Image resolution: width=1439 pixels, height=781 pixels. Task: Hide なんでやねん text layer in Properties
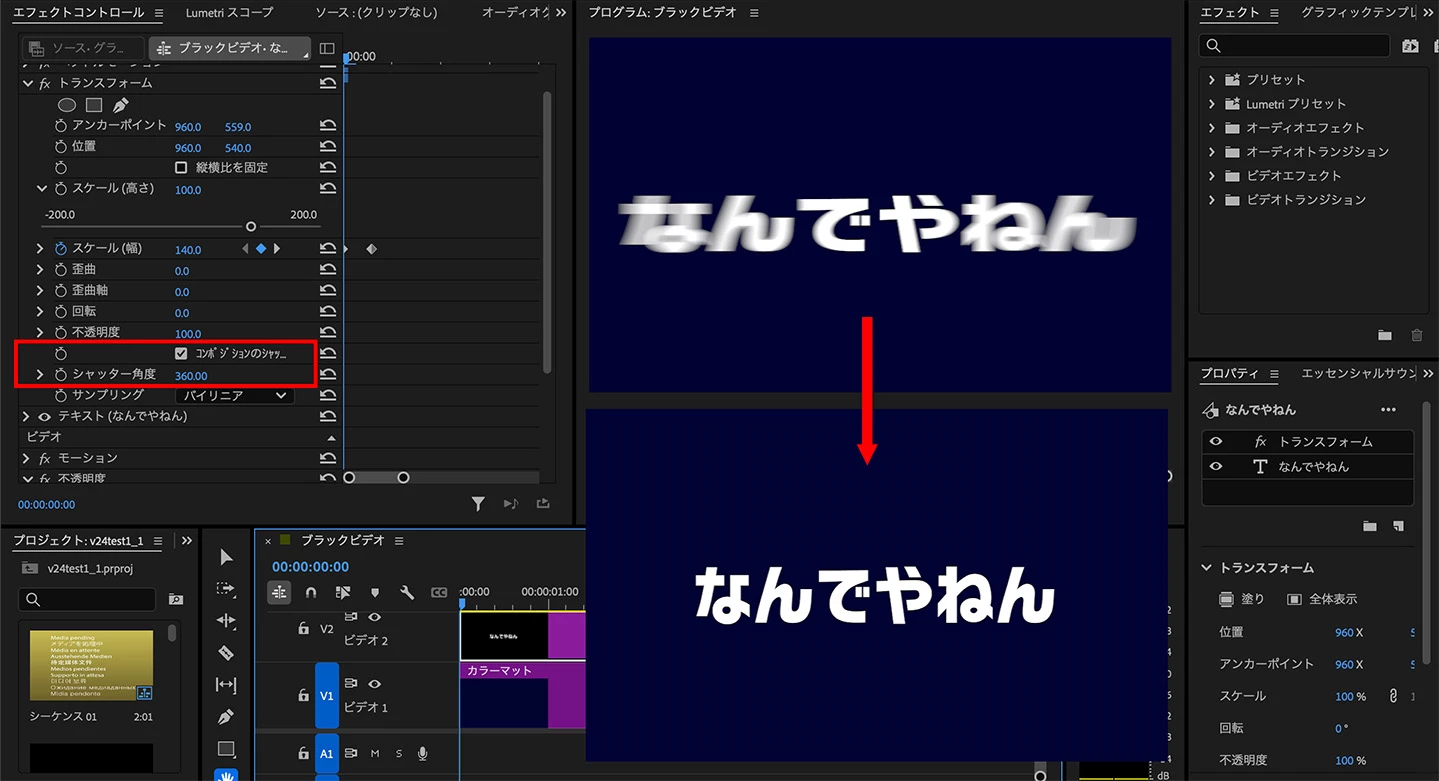point(1216,466)
